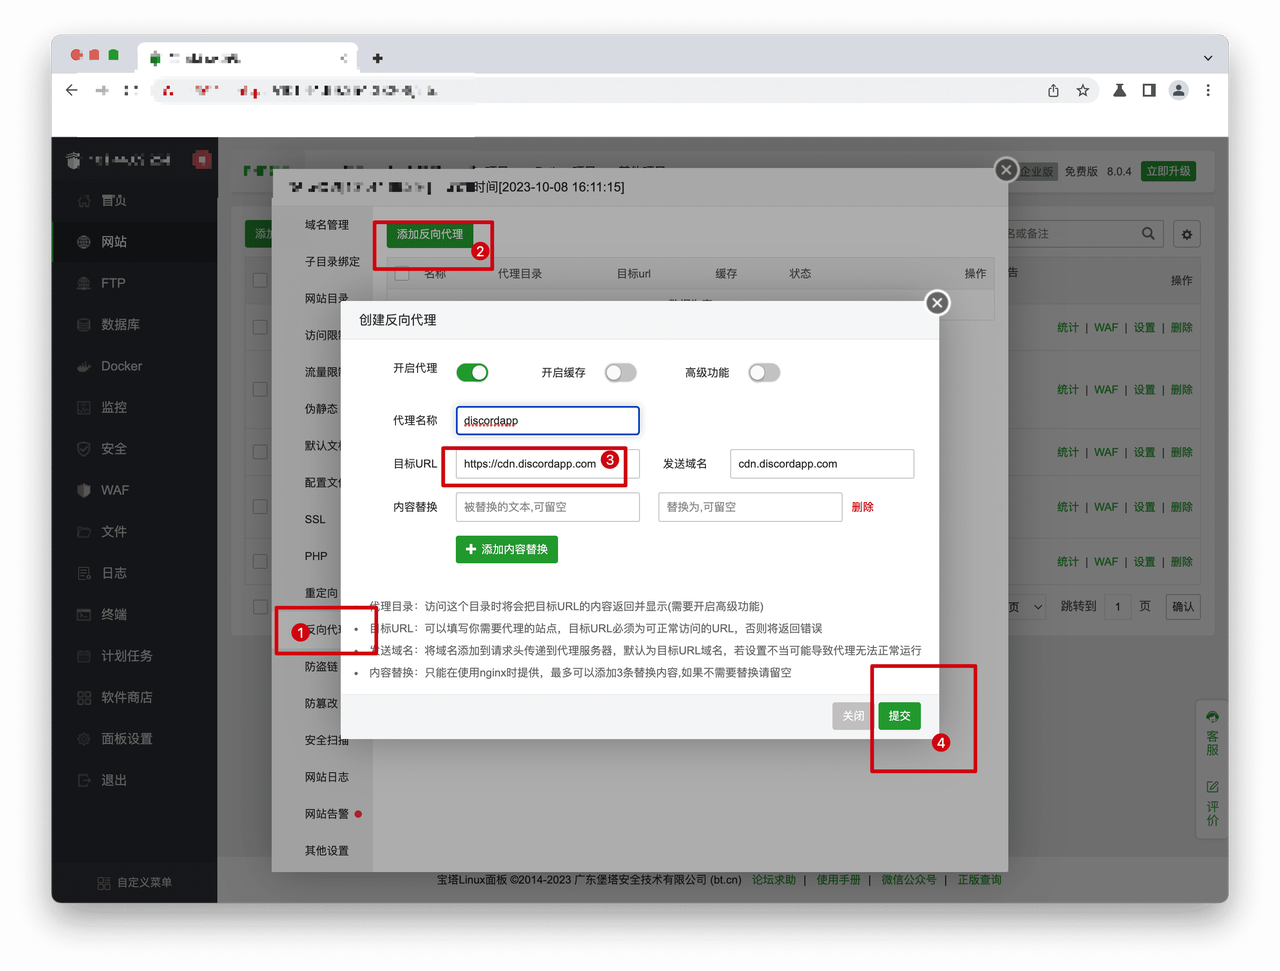Click the 确认 button in pagination

coord(1183,607)
